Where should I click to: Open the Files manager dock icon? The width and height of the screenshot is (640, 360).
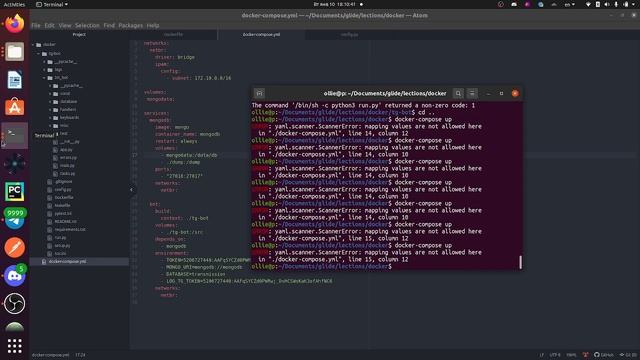[x=15, y=52]
